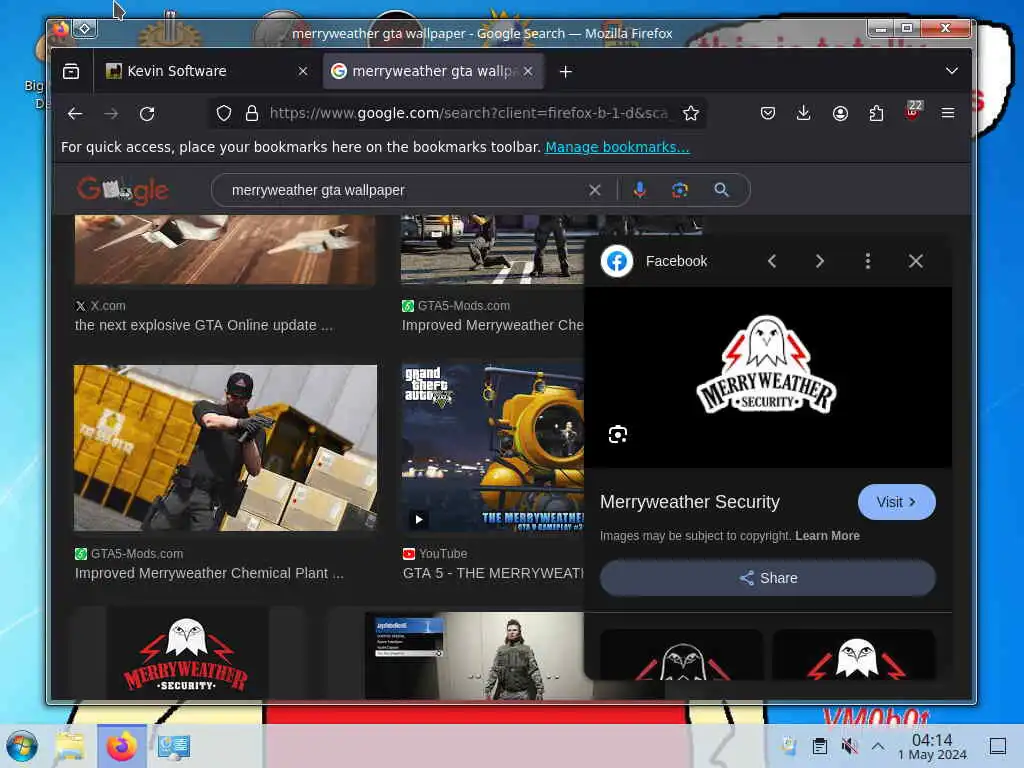Open a new tab with plus
This screenshot has height=768, width=1024.
pyautogui.click(x=566, y=71)
